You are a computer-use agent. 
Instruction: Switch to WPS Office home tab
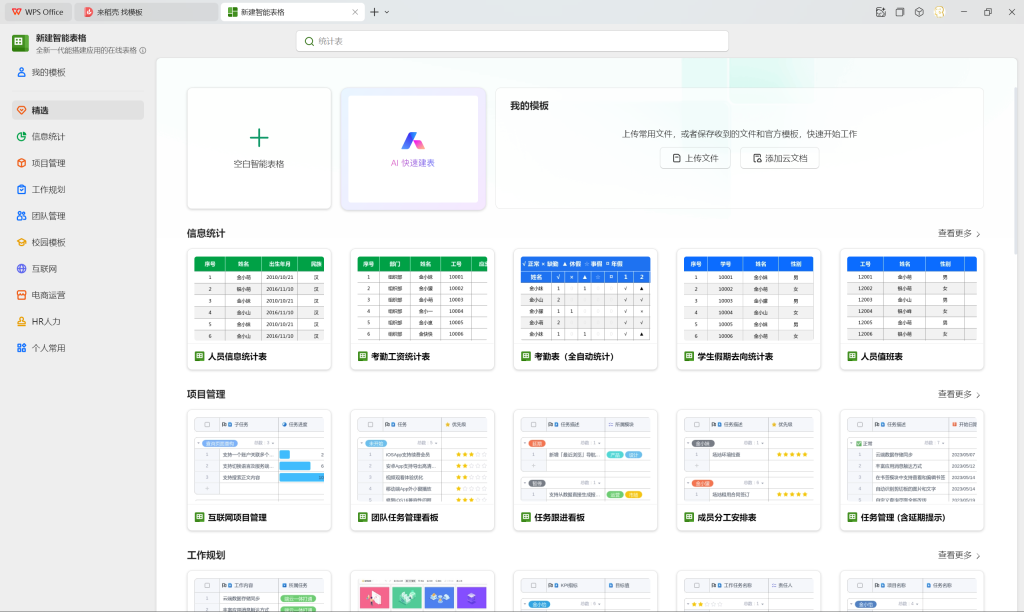click(38, 12)
